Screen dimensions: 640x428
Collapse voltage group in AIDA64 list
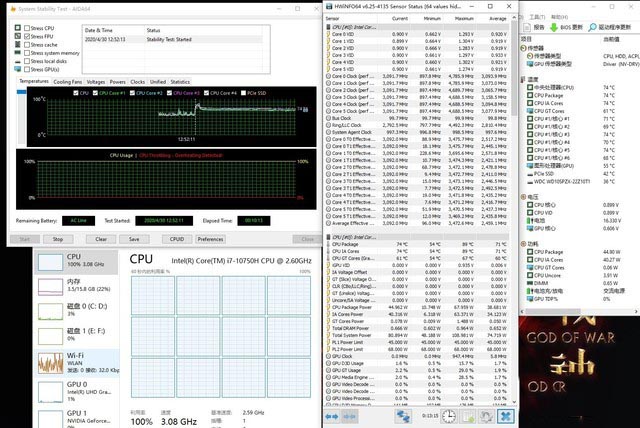[x=524, y=197]
